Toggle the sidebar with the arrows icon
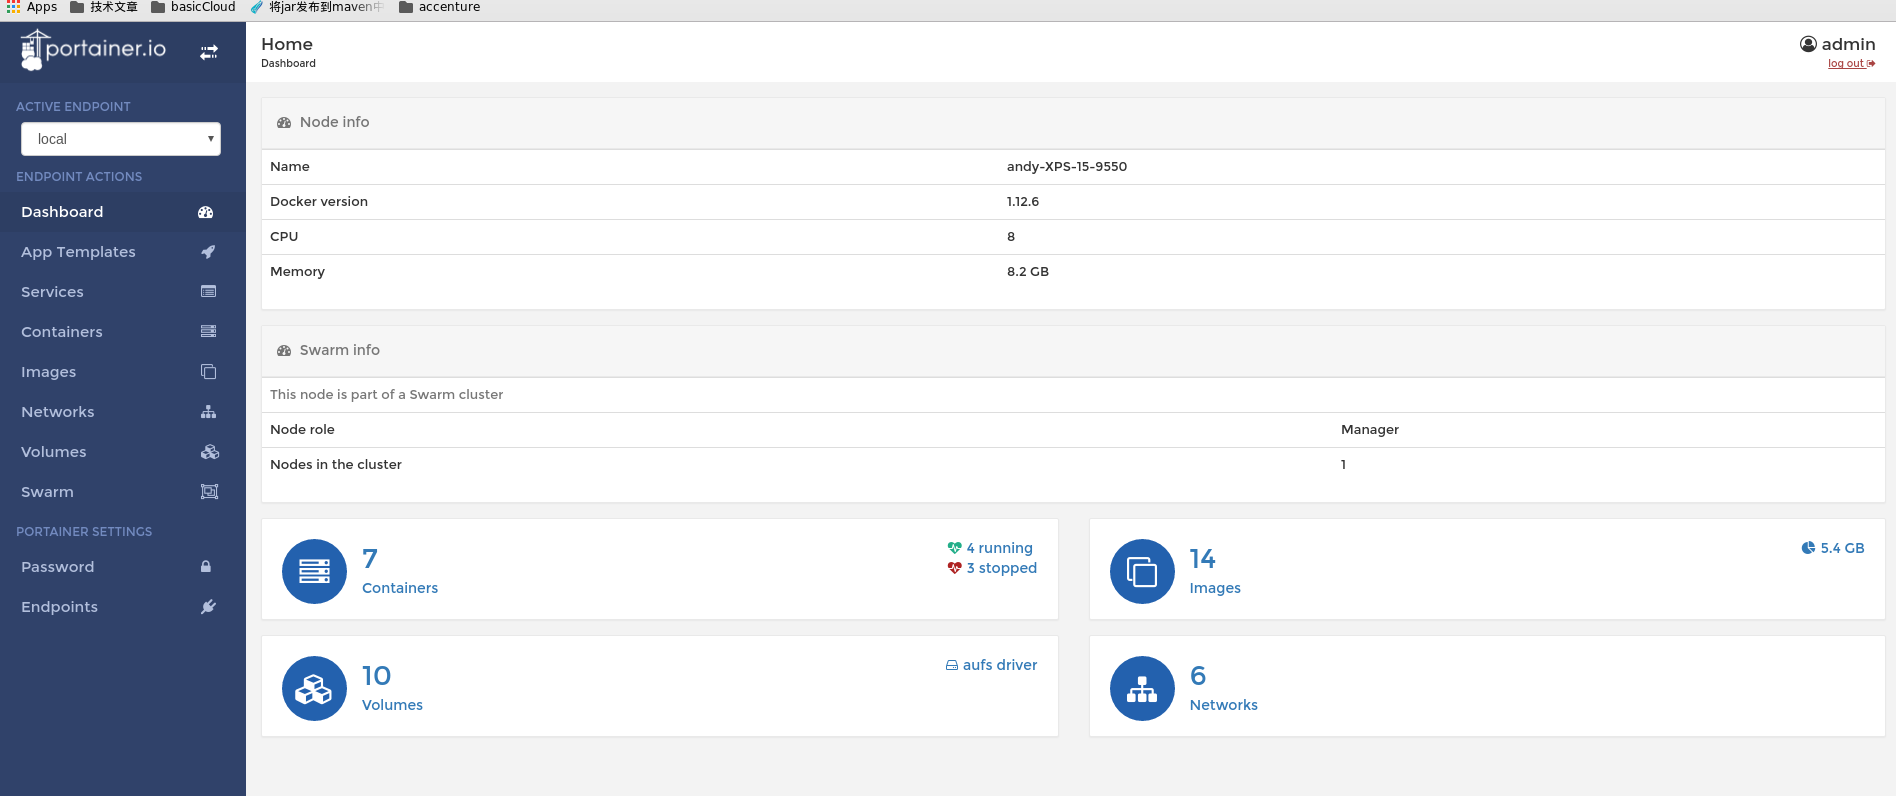1896x796 pixels. point(209,52)
